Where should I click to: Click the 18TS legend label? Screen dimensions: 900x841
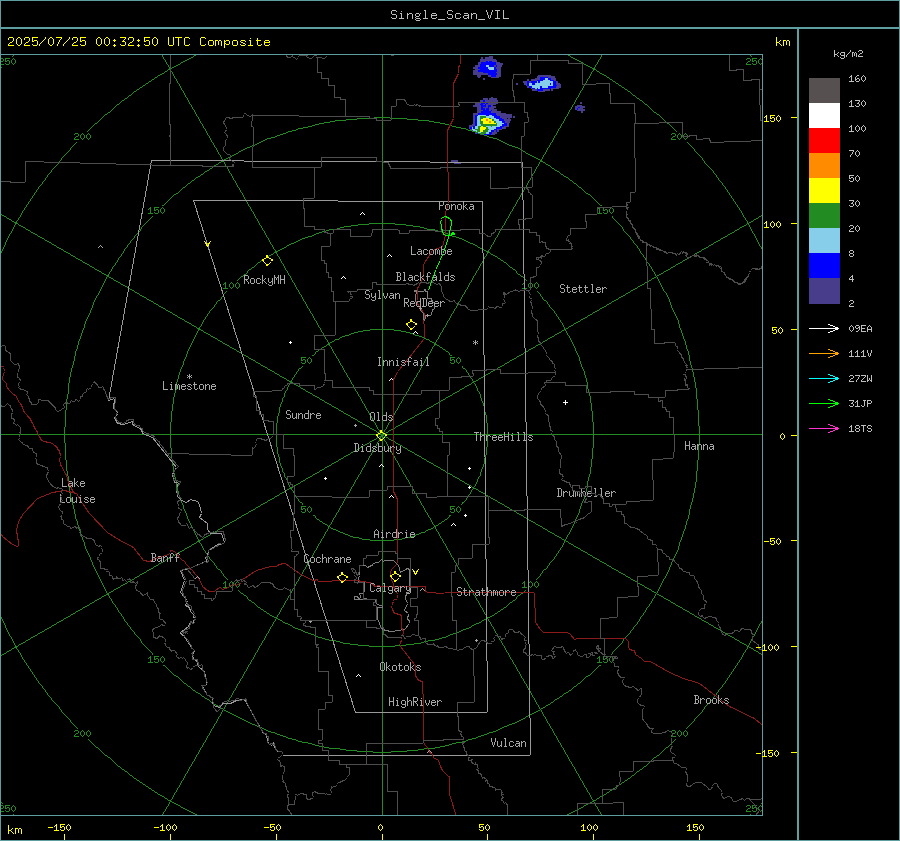[860, 429]
